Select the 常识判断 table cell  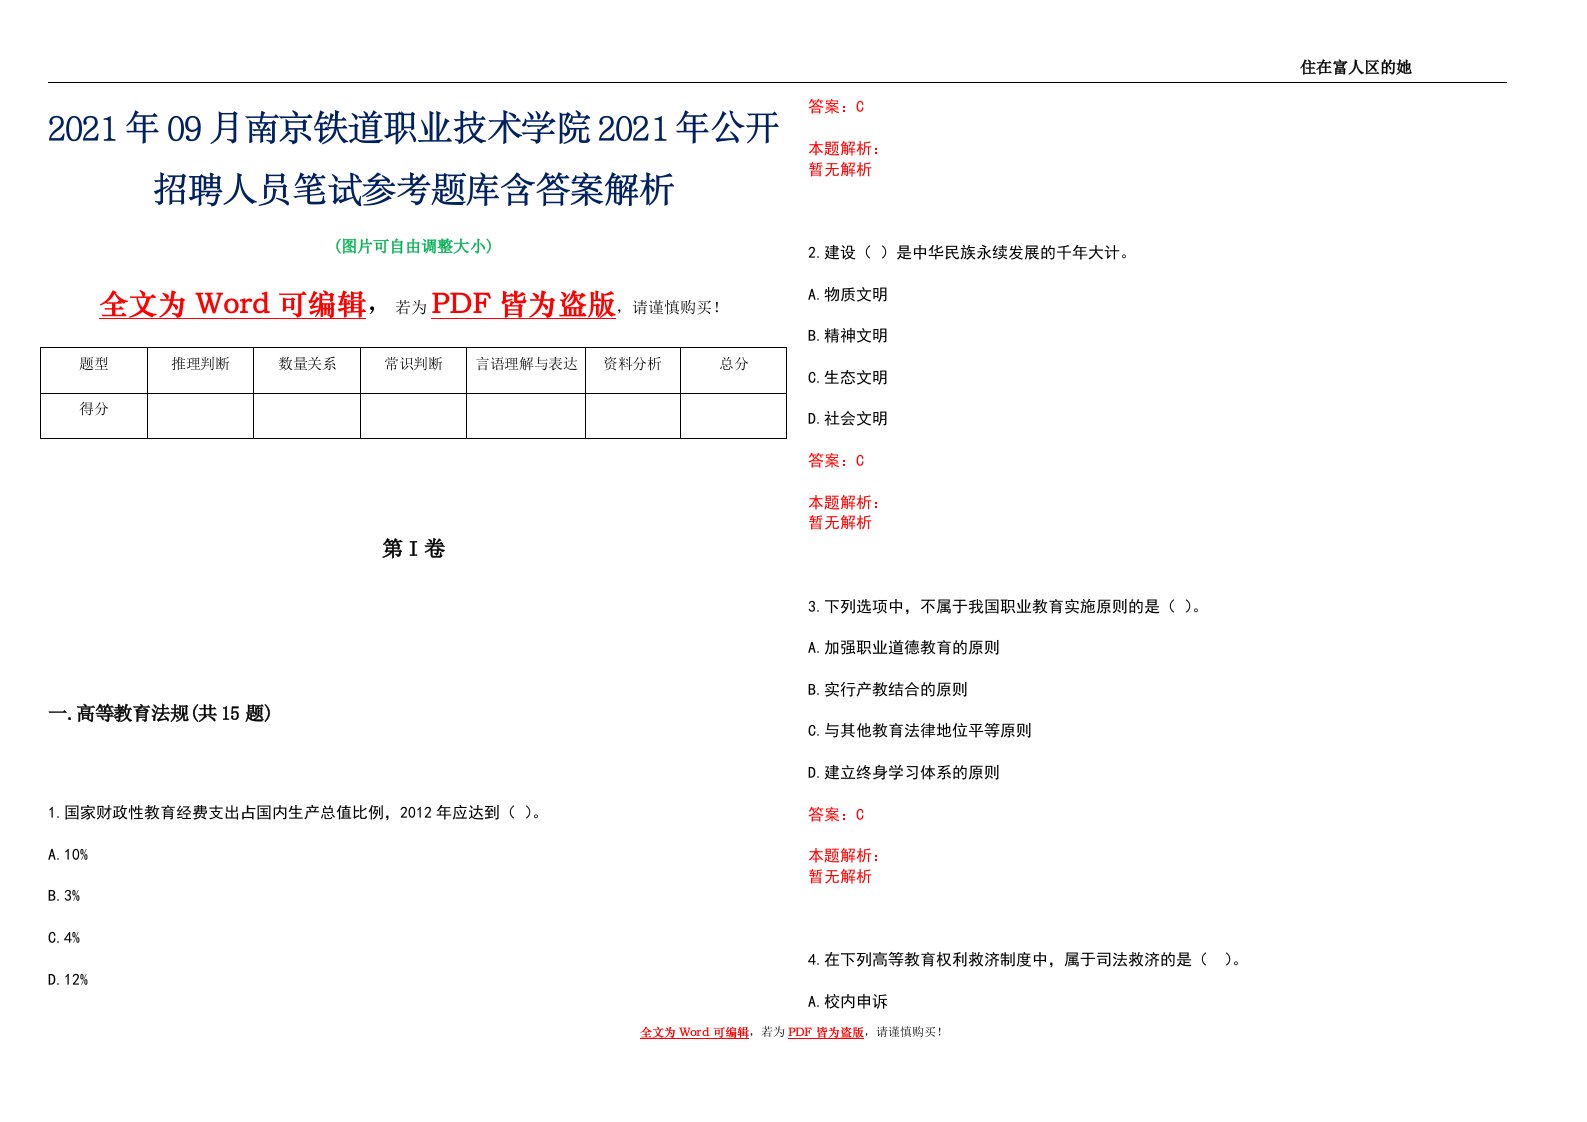coord(413,370)
